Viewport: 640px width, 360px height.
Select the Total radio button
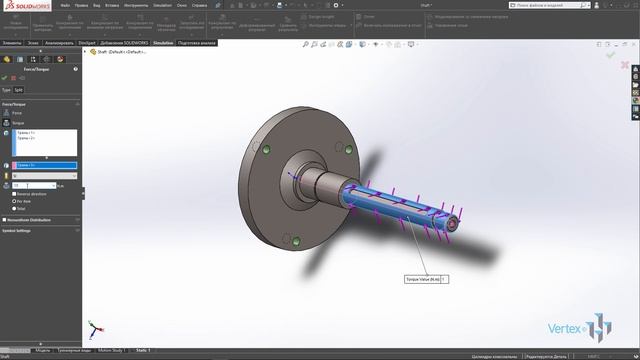14,209
